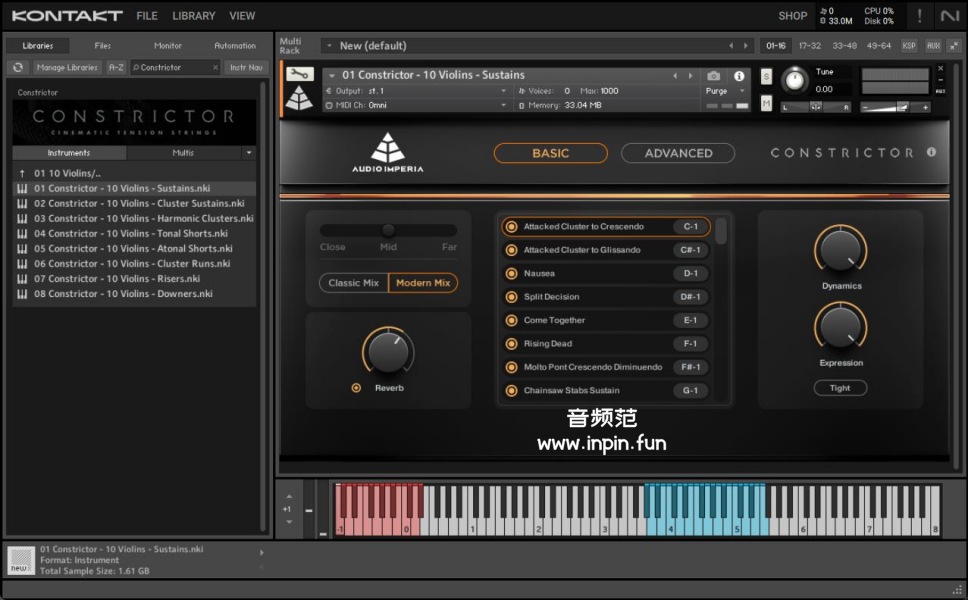
Task: Toggle the Reverb power button
Action: (356, 388)
